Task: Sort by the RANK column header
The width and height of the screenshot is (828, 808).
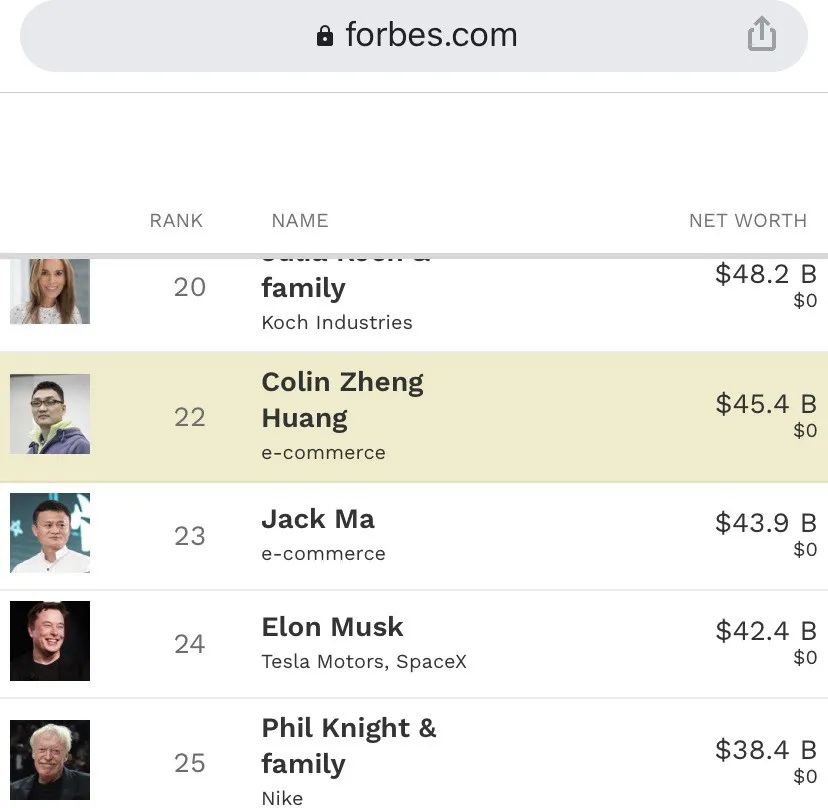Action: (x=176, y=221)
